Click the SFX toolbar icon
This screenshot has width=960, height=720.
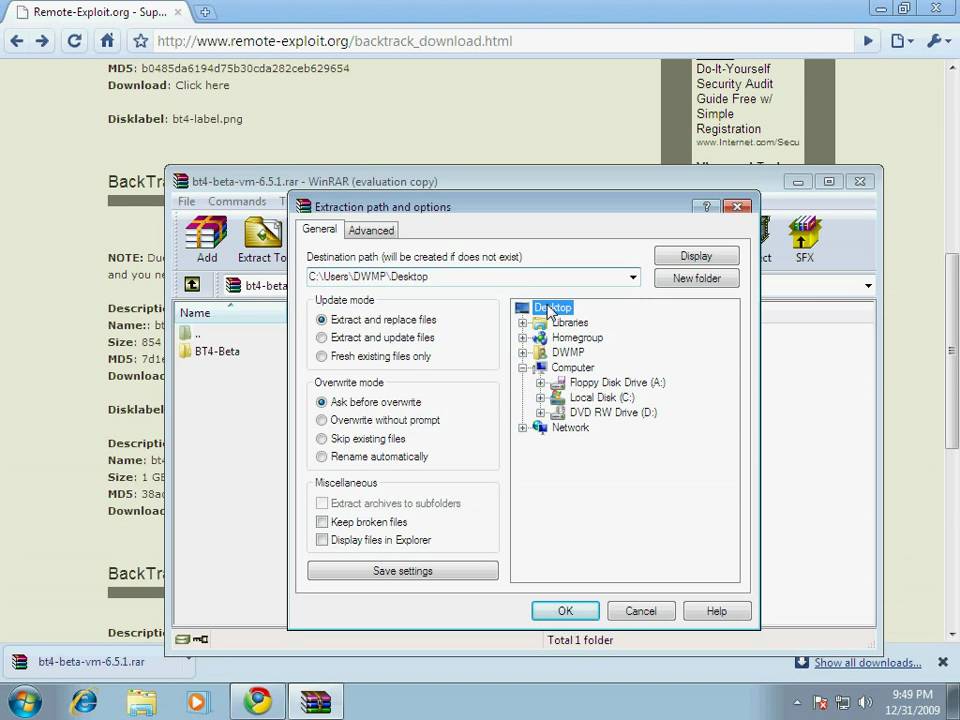(x=804, y=239)
